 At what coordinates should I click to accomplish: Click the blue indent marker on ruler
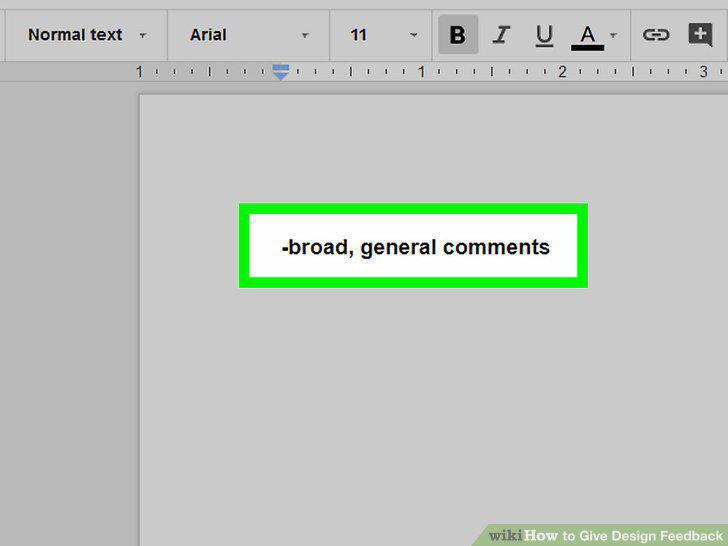coord(280,72)
